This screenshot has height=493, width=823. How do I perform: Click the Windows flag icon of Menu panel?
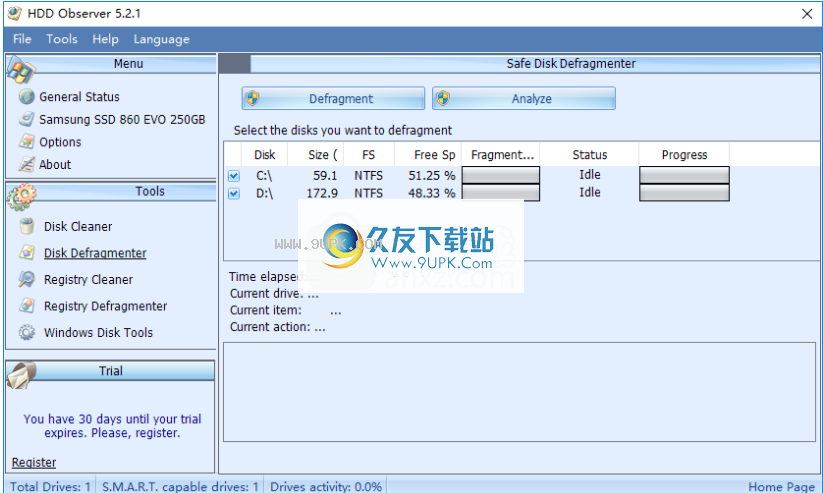(21, 69)
